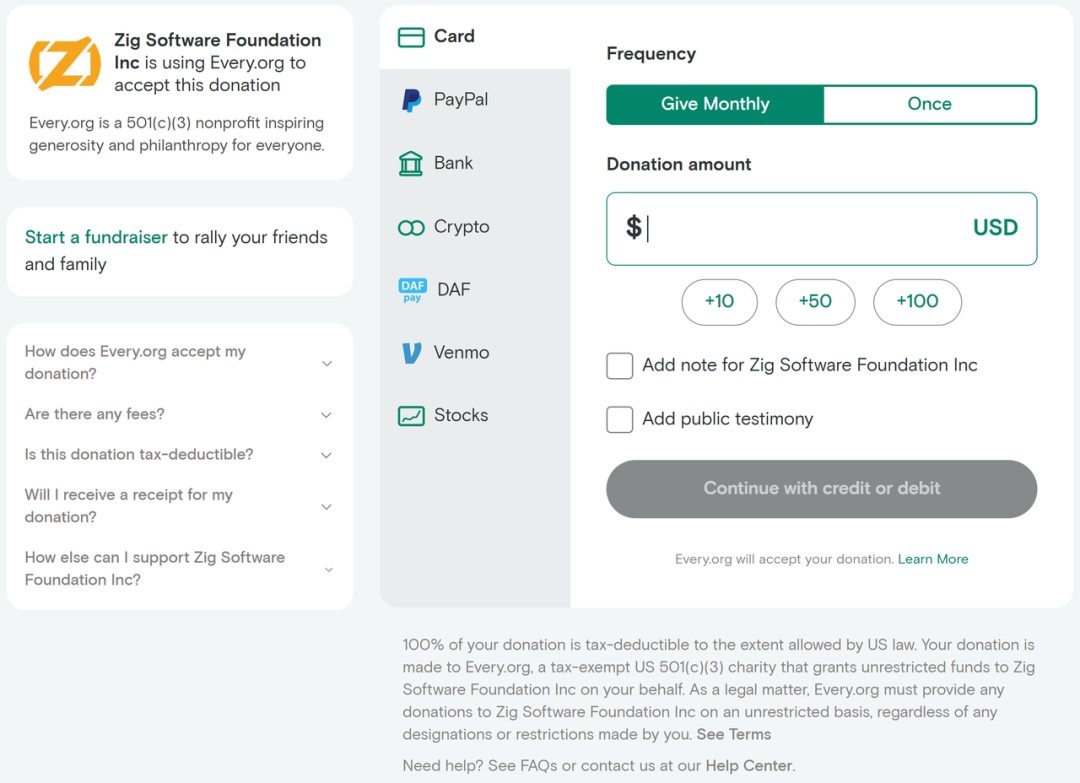This screenshot has height=783, width=1080.
Task: Enable Add note for Zig Software Foundation
Action: [620, 366]
